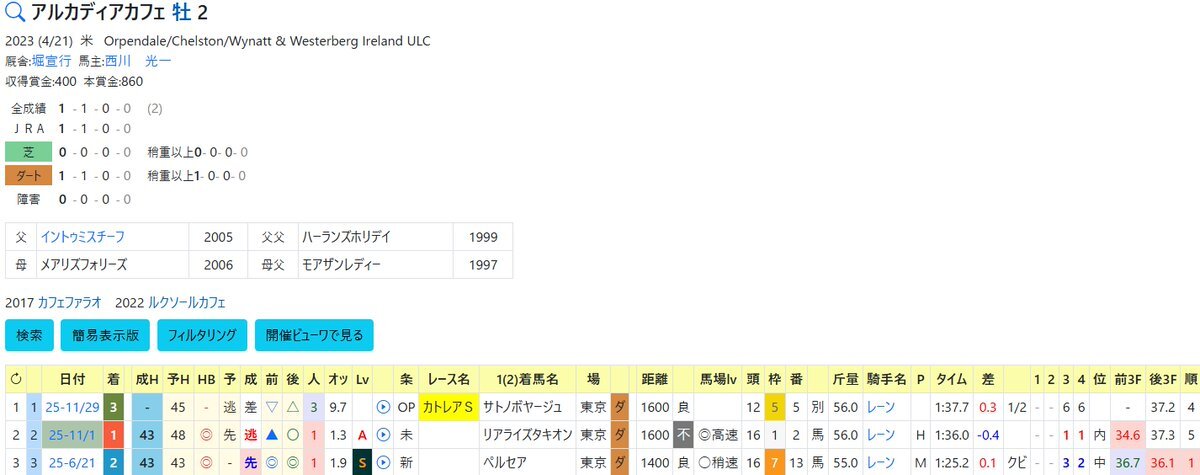This screenshot has height=475, width=1200.
Task: Sort by レース名 column header
Action: 449,380
